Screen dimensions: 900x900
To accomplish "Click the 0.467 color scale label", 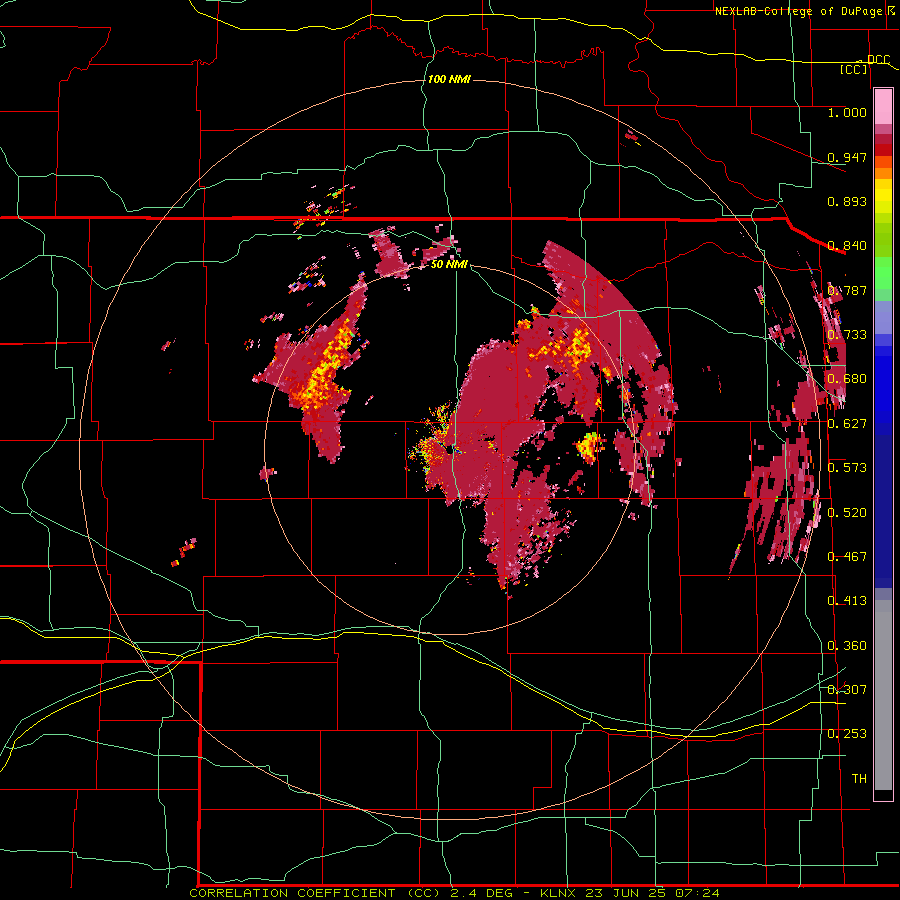I will [x=847, y=556].
